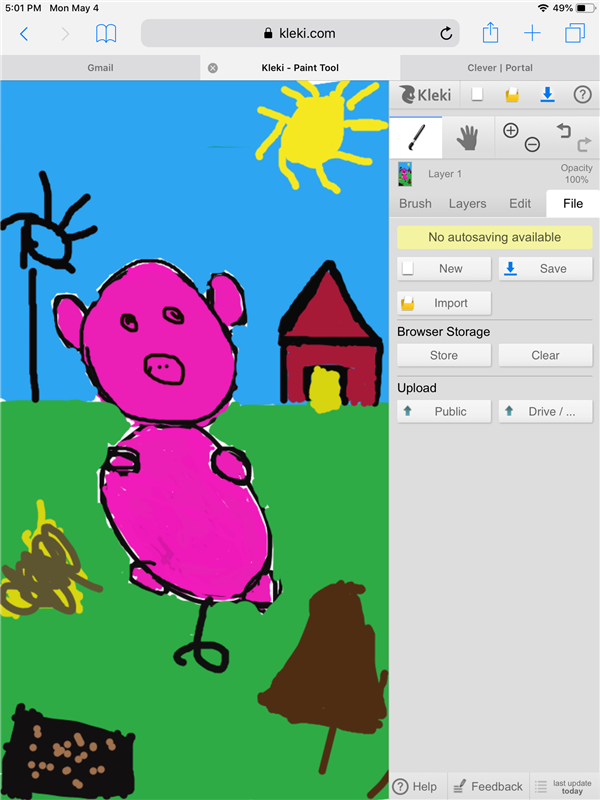This screenshot has height=800, width=600.
Task: Add a new Safari tab
Action: pos(532,34)
